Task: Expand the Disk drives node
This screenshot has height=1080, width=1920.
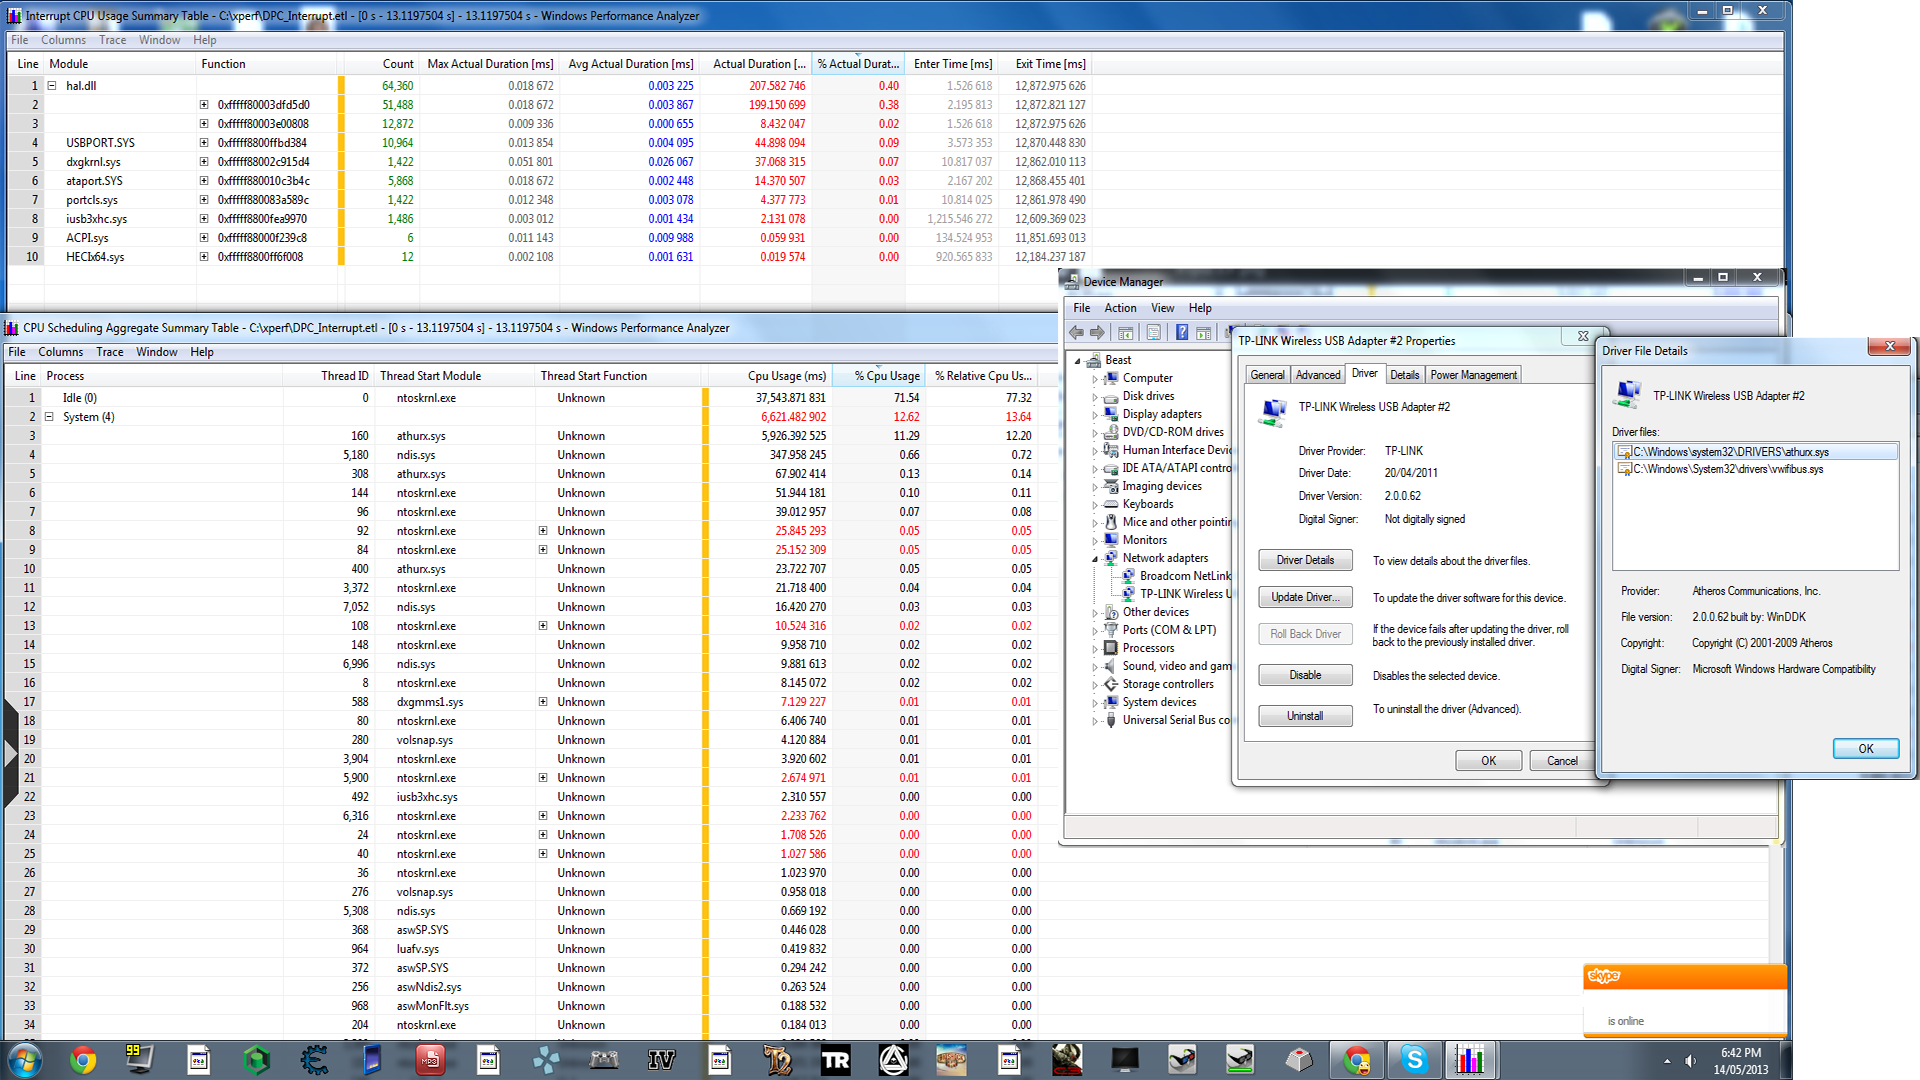Action: click(1095, 397)
